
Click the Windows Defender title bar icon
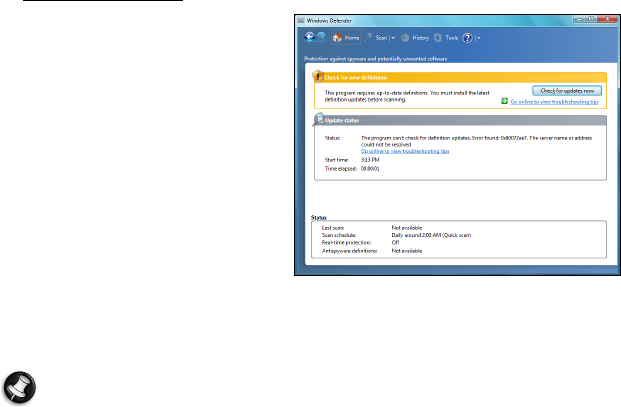301,20
